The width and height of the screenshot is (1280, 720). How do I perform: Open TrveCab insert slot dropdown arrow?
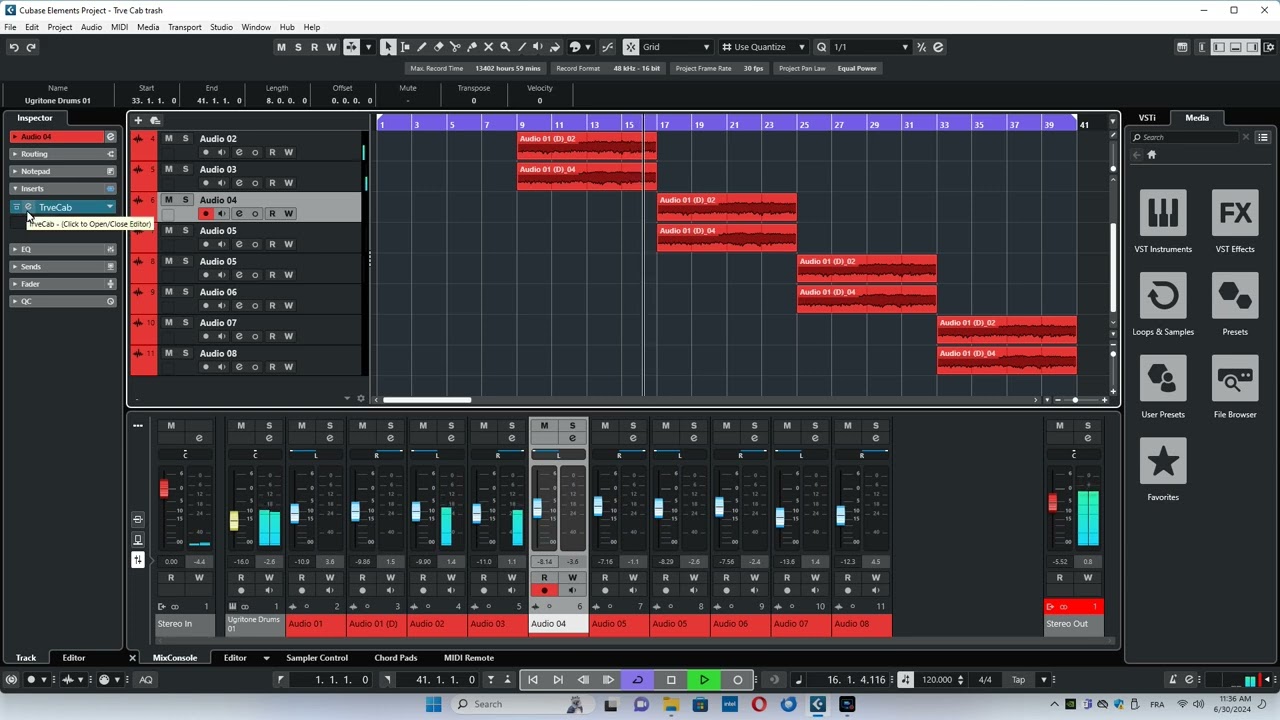[x=109, y=207]
